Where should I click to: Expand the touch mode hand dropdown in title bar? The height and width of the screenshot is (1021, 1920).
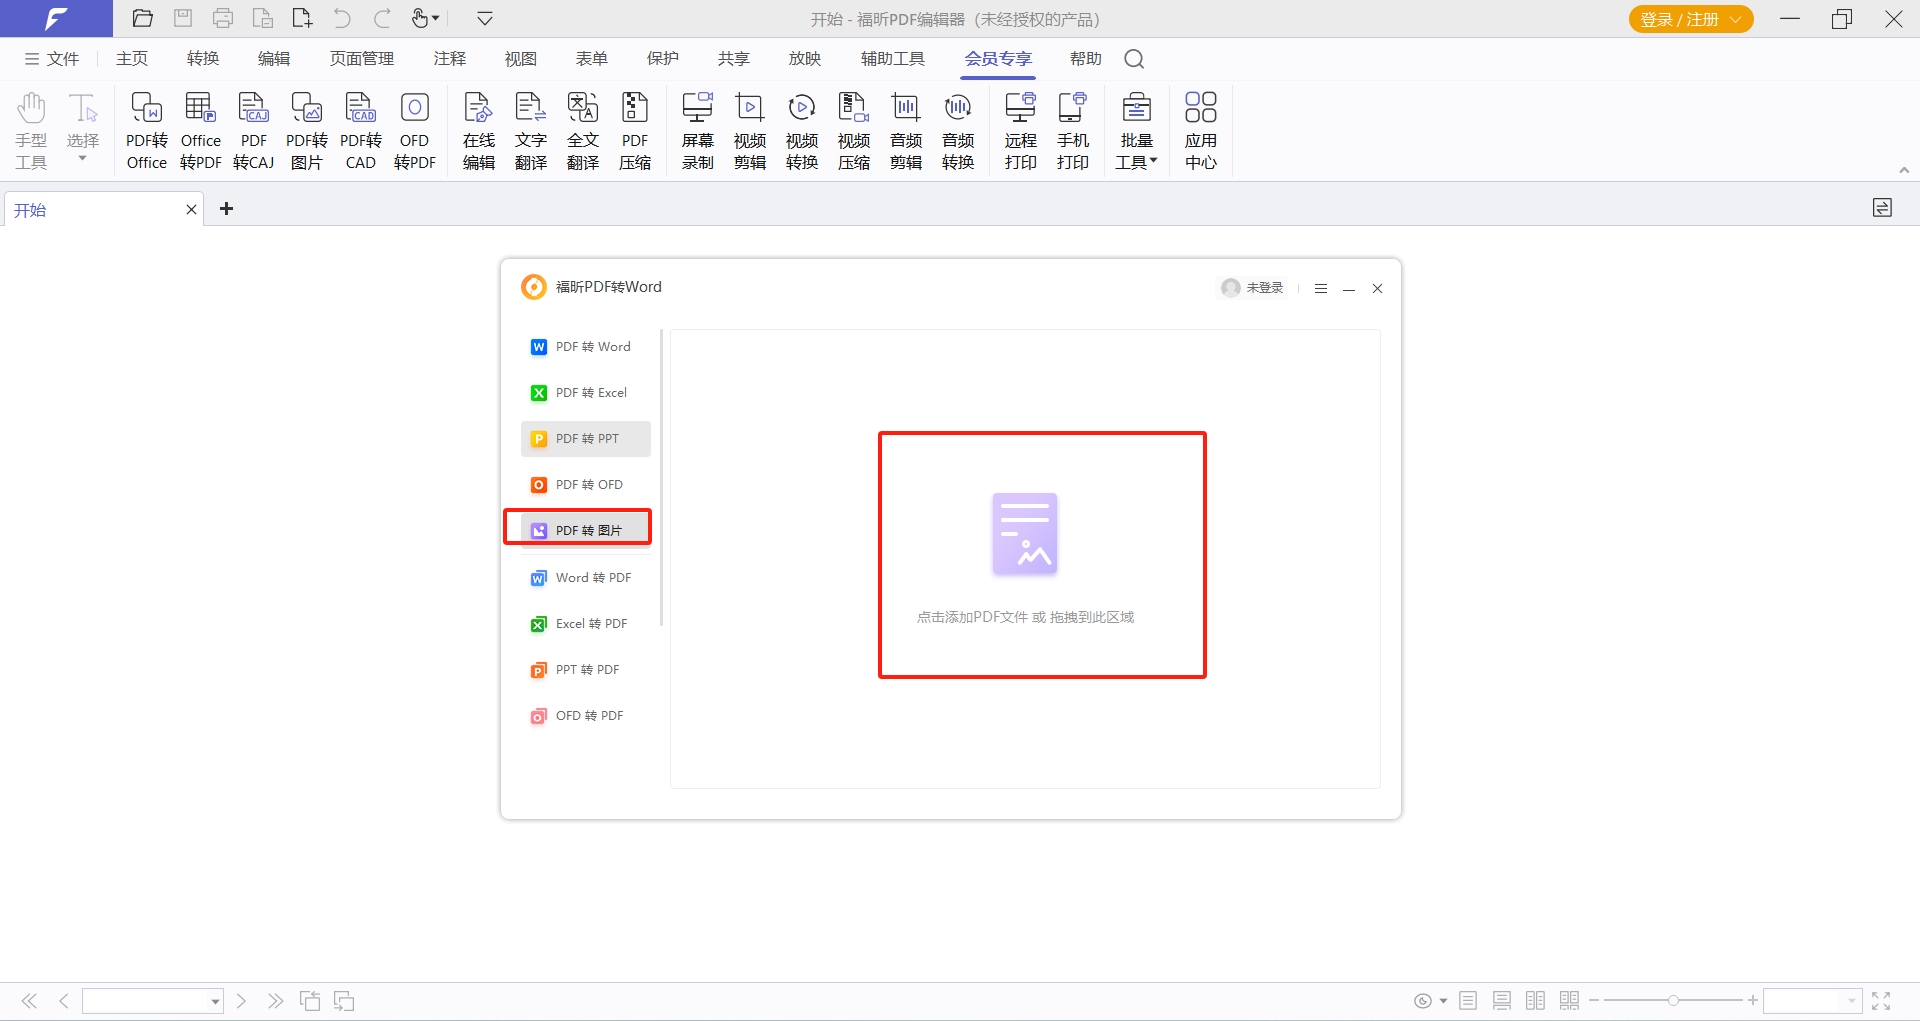point(436,18)
